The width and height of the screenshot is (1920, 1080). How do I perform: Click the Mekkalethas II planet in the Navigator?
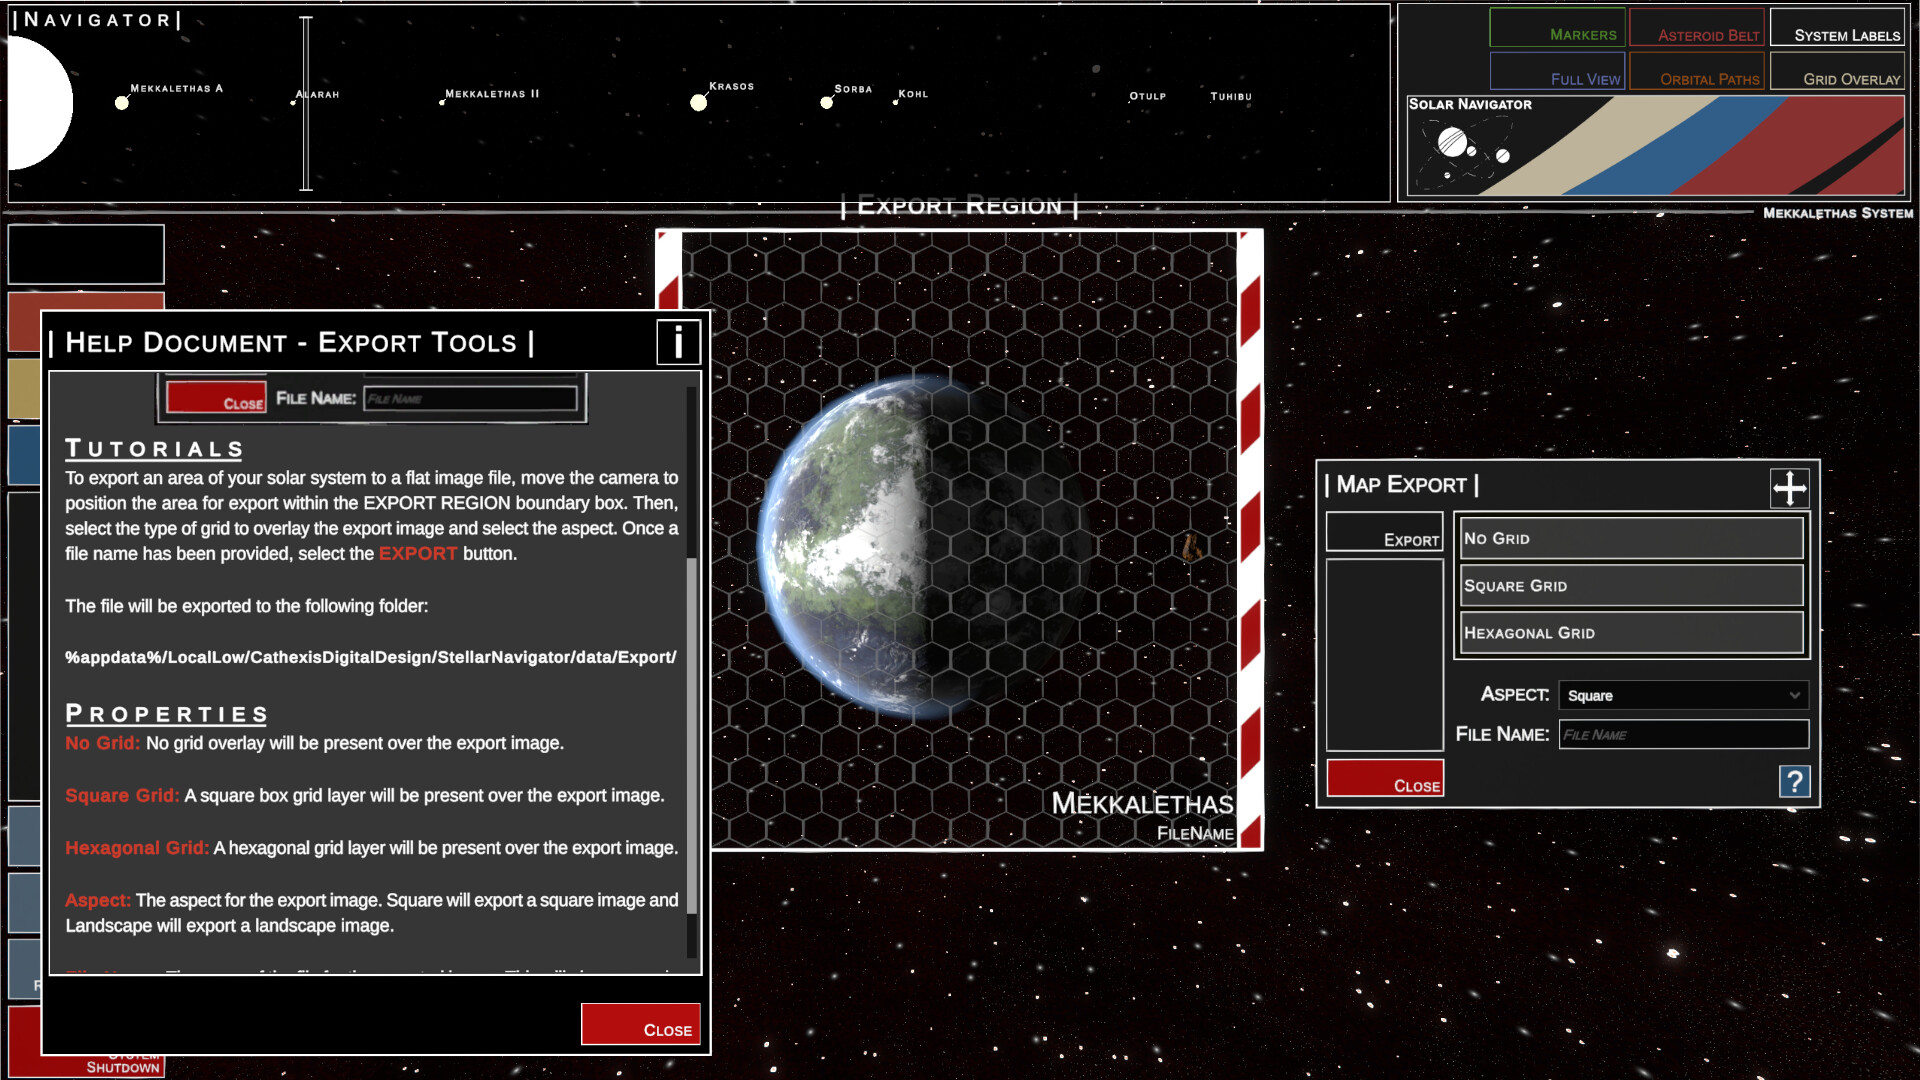point(440,101)
